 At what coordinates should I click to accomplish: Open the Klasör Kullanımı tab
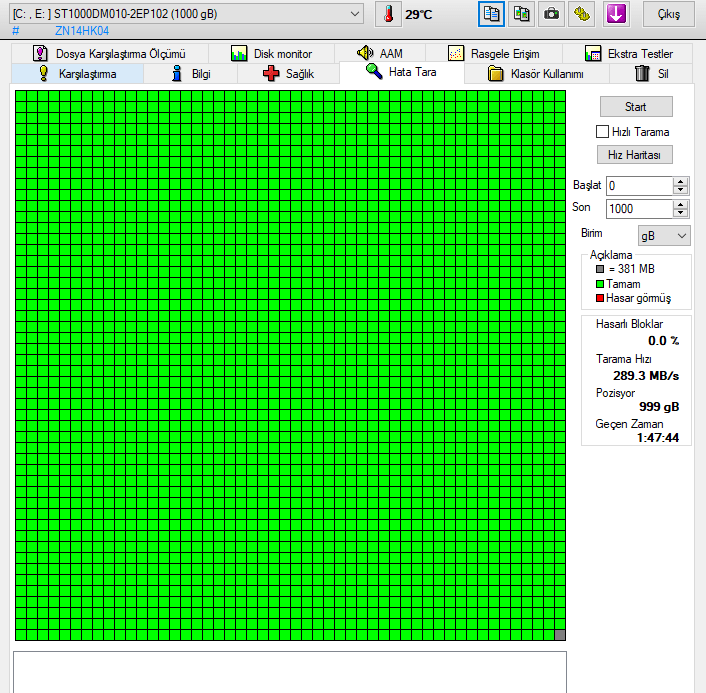point(536,73)
